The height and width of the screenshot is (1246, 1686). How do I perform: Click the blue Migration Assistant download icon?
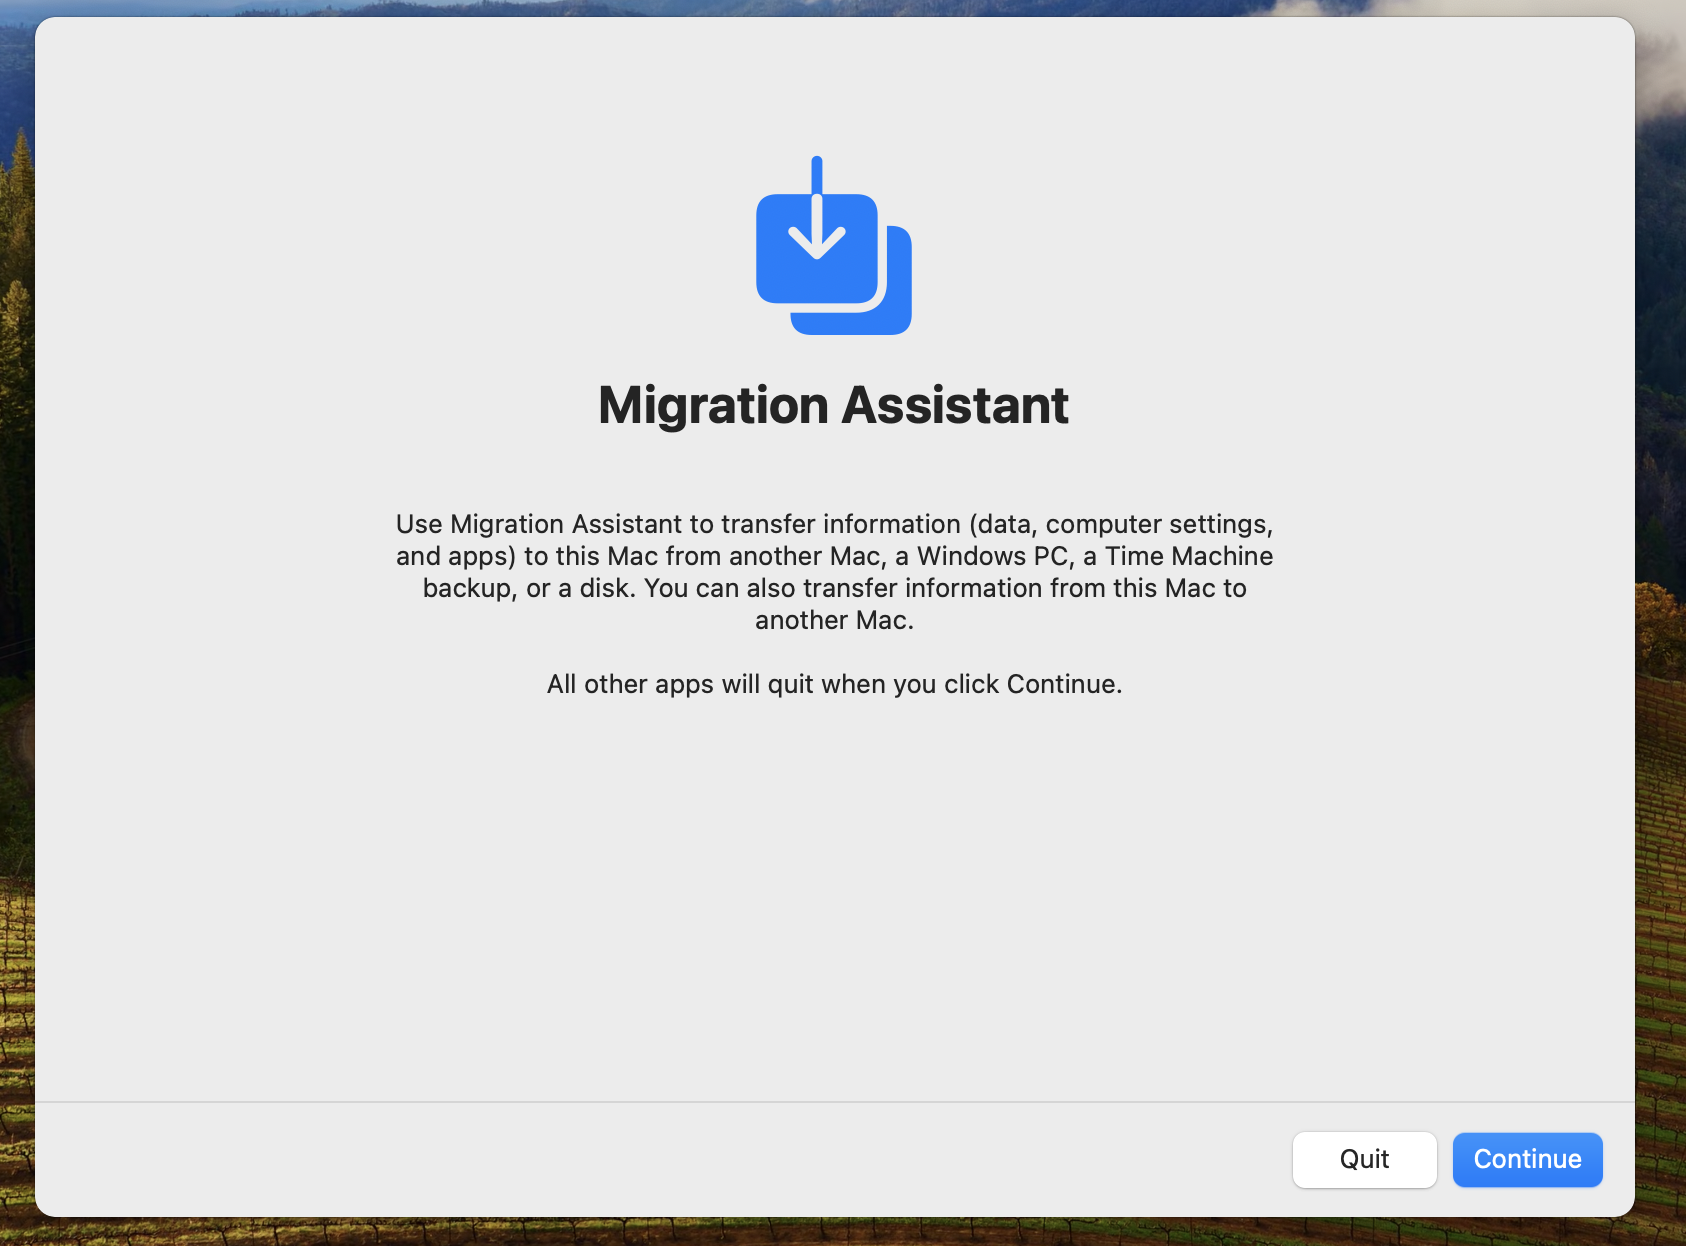(x=834, y=245)
